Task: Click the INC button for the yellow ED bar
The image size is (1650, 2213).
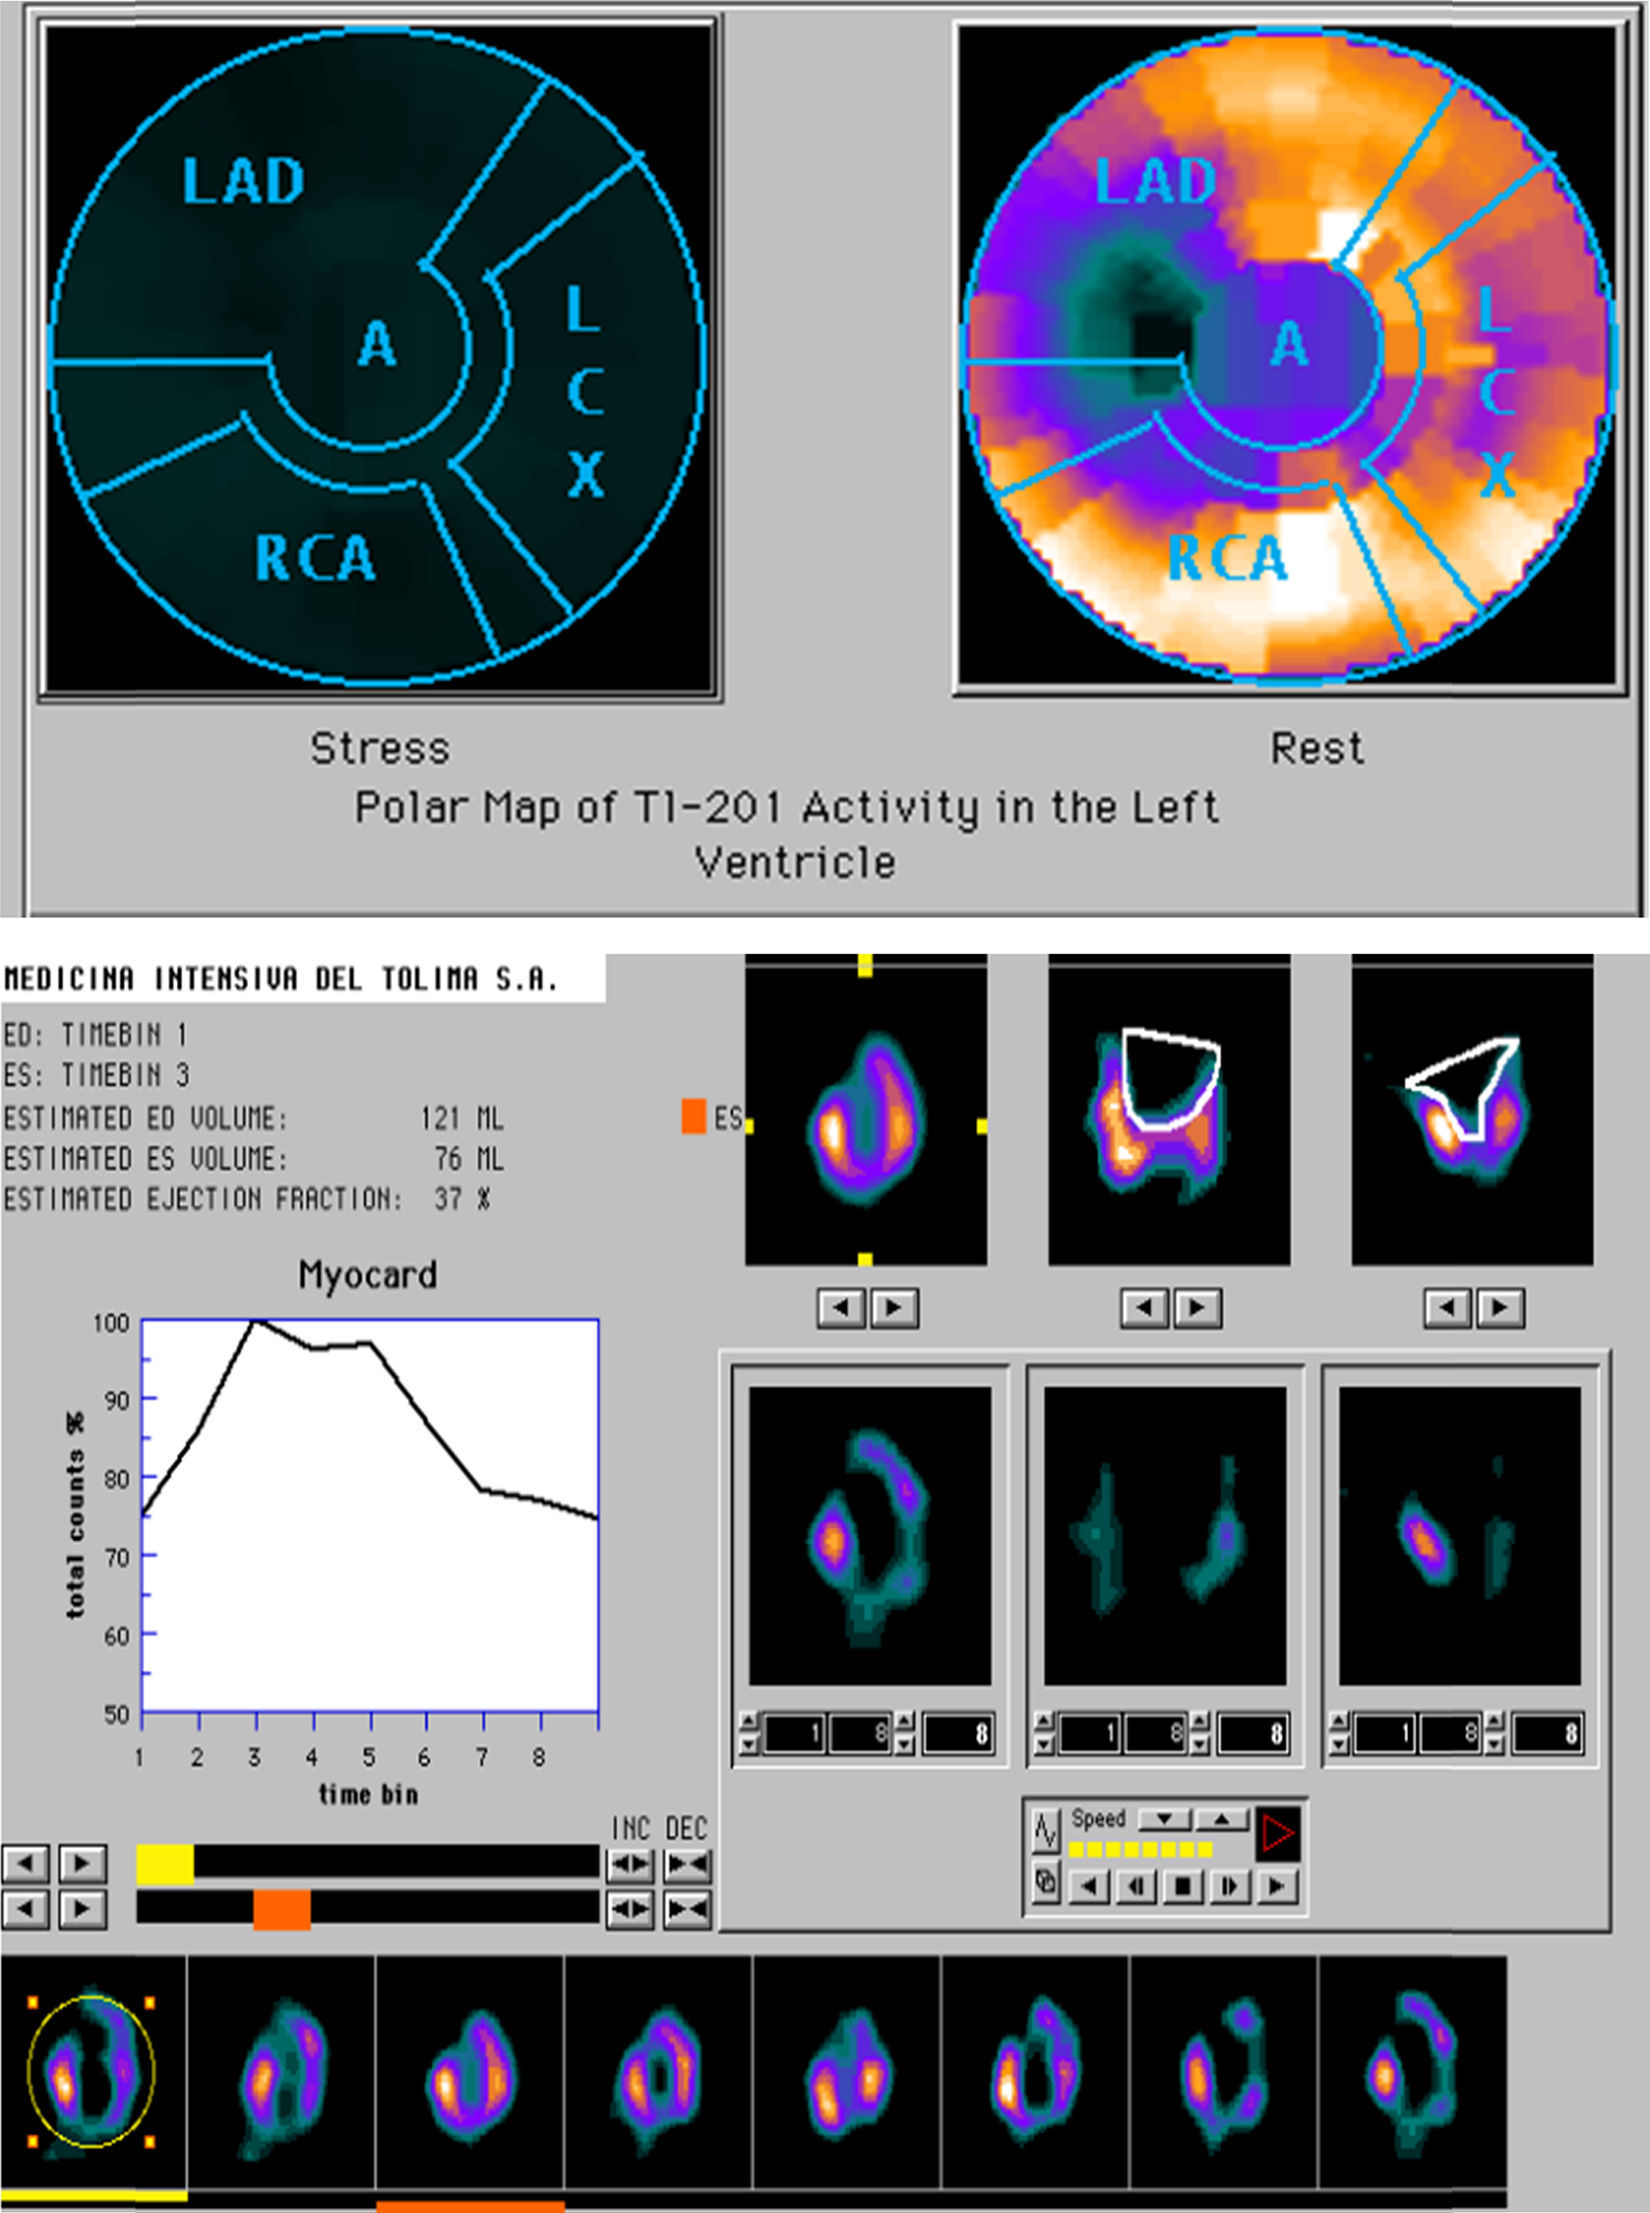Action: 630,1864
